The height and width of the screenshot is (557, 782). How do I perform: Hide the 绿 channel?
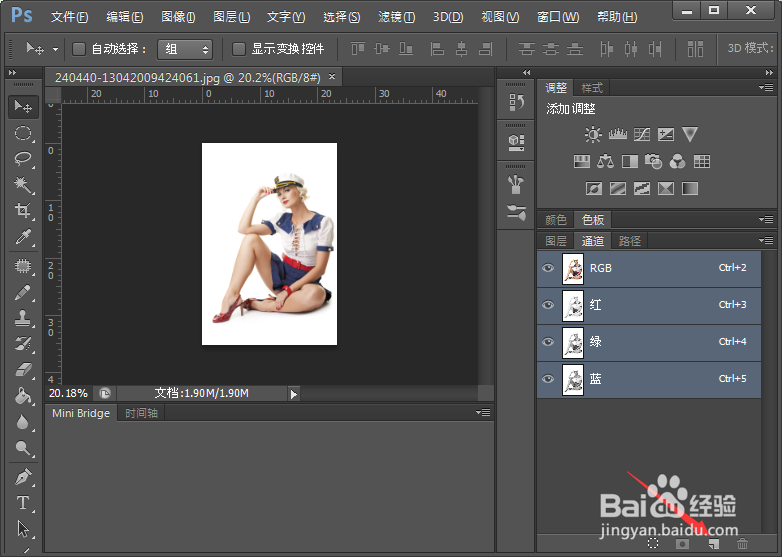coord(548,342)
